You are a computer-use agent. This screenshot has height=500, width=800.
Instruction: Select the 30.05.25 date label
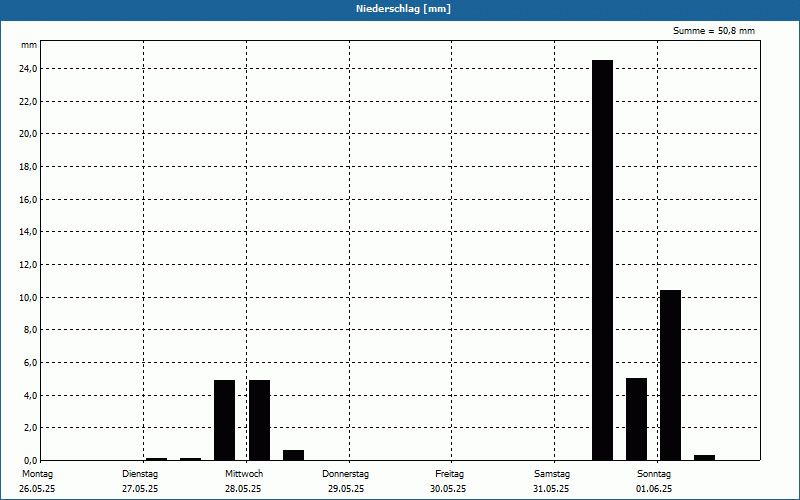(448, 489)
